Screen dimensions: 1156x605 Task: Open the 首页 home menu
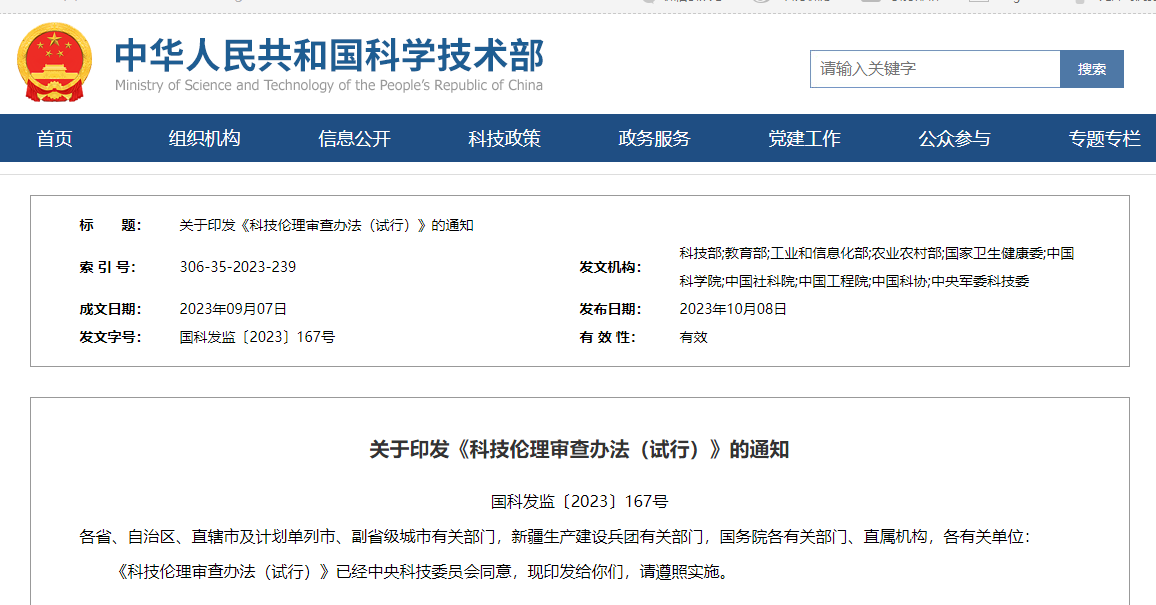(x=55, y=139)
